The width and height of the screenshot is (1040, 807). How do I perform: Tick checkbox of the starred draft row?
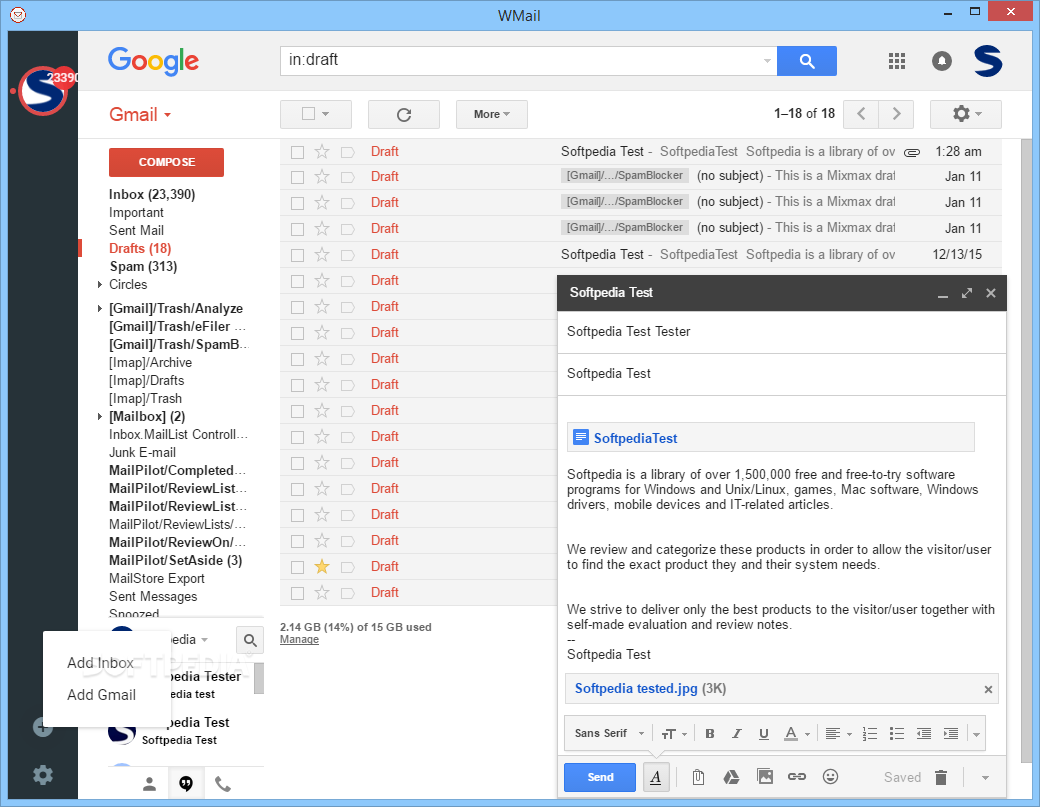click(298, 568)
